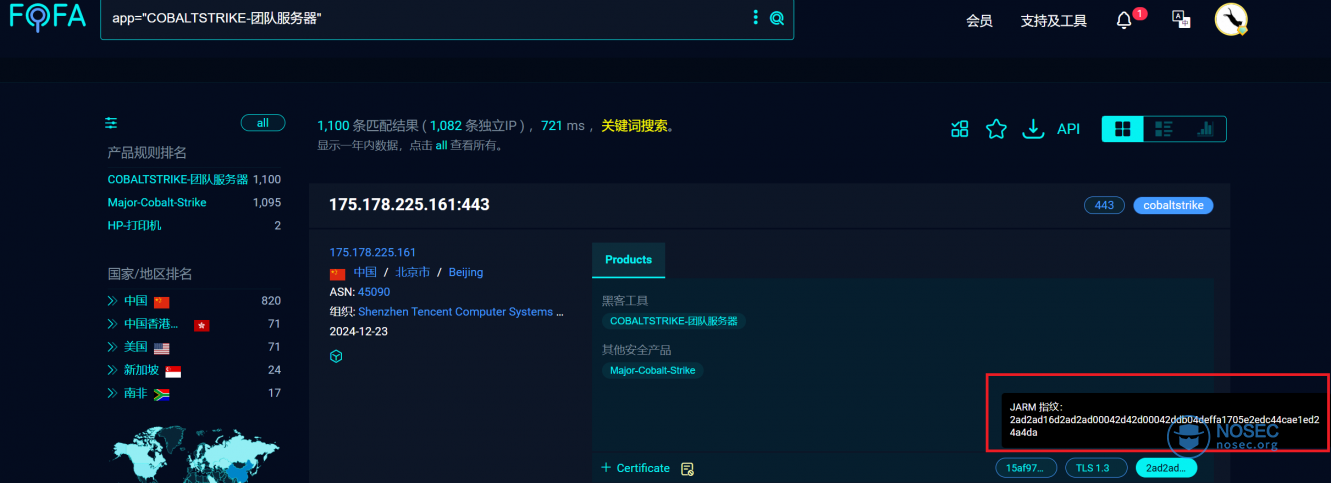
Task: Click Shenzhen Tencent Computer Systems organization
Action: click(461, 312)
